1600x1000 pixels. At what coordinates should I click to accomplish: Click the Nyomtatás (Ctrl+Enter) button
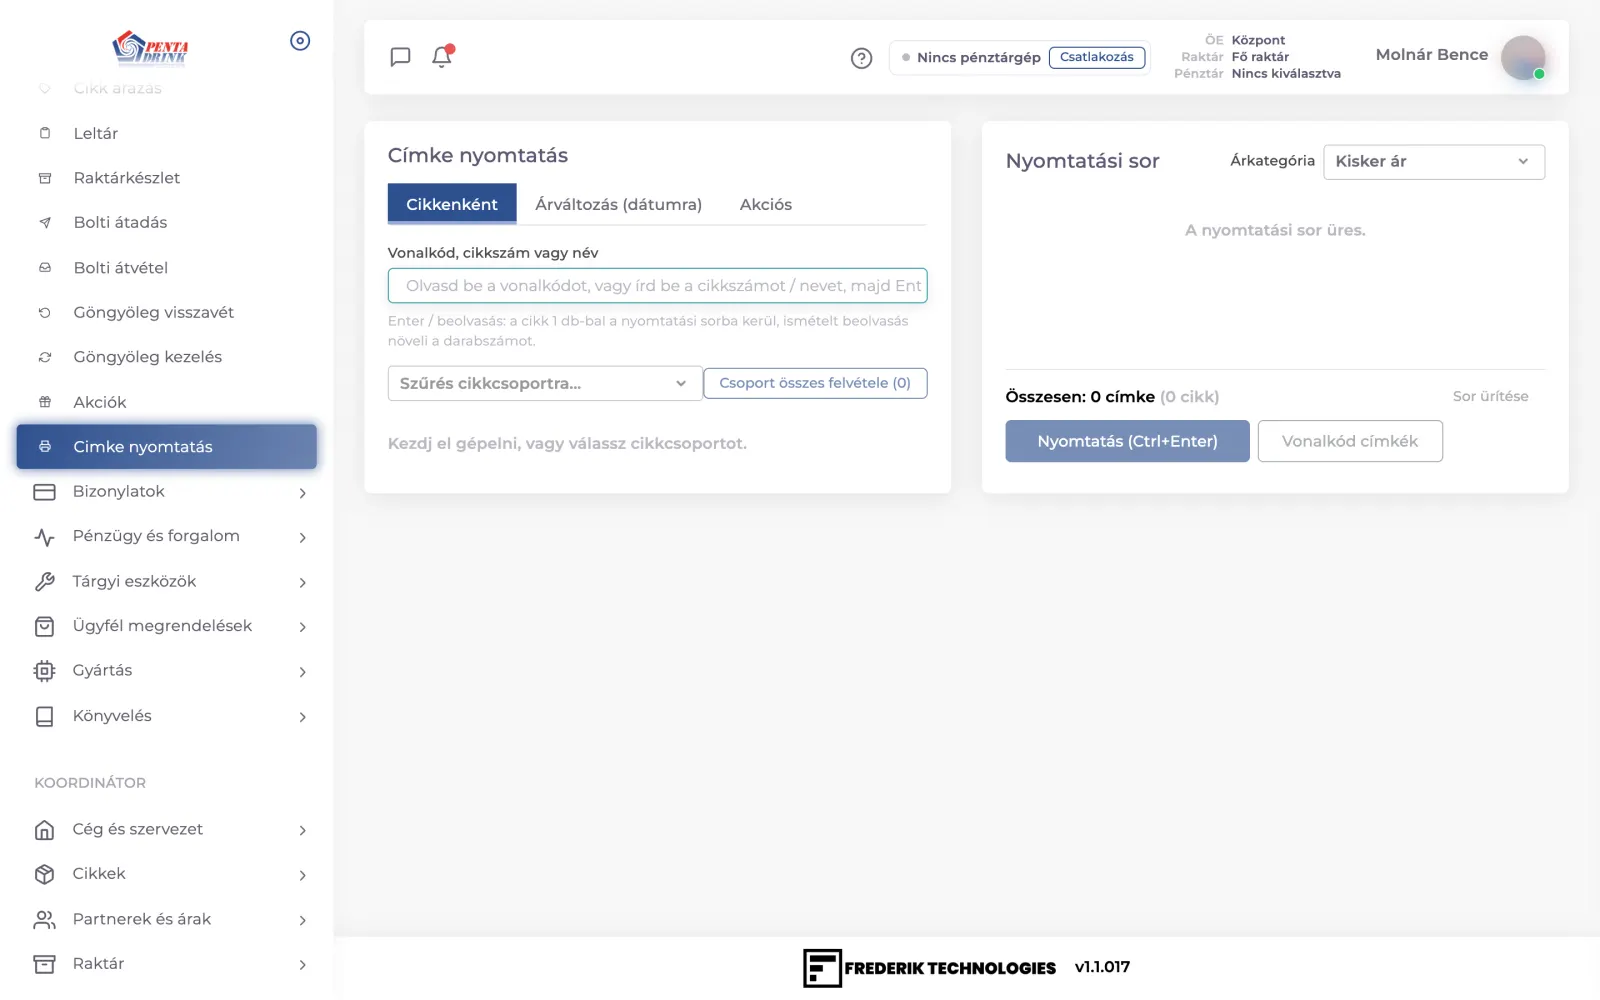1127,441
